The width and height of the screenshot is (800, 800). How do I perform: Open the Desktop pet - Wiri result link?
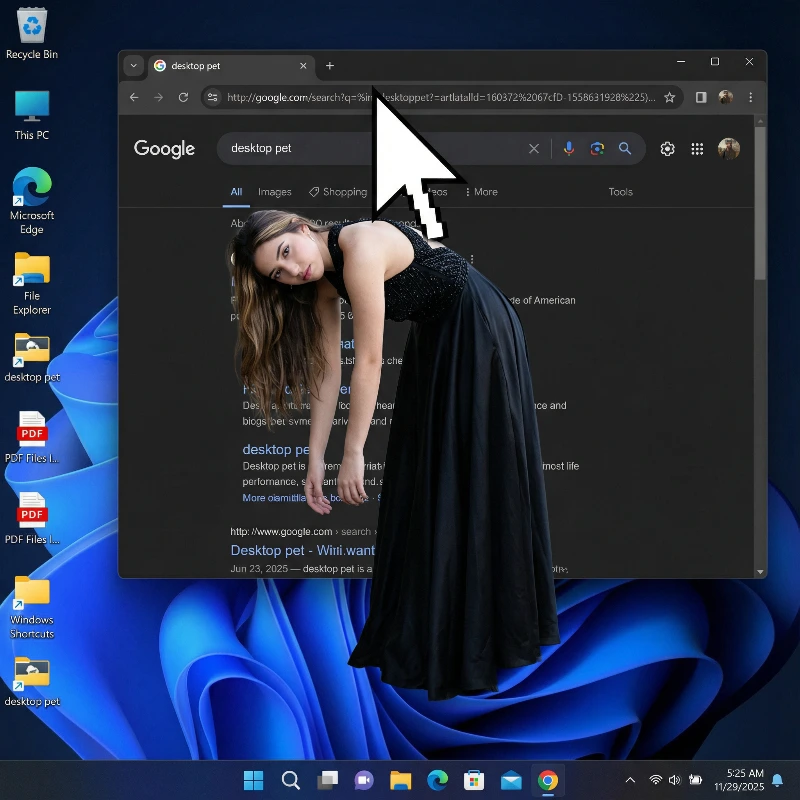[x=300, y=550]
